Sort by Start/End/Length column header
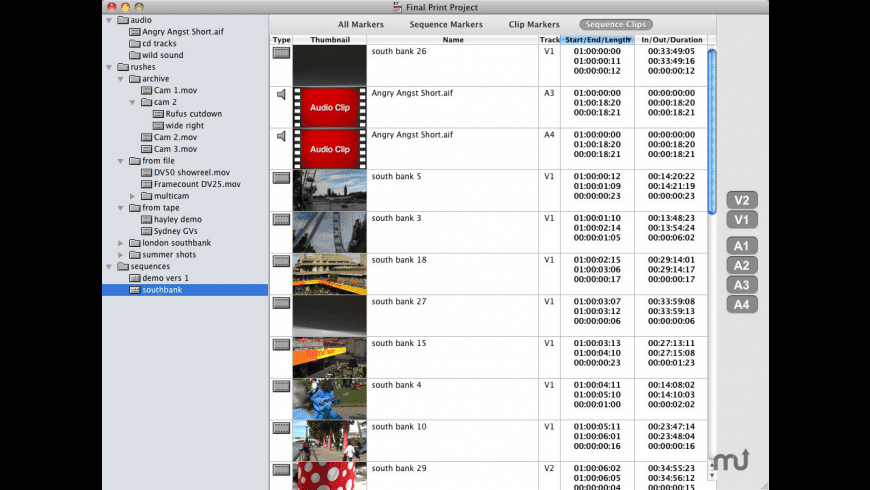 point(598,40)
